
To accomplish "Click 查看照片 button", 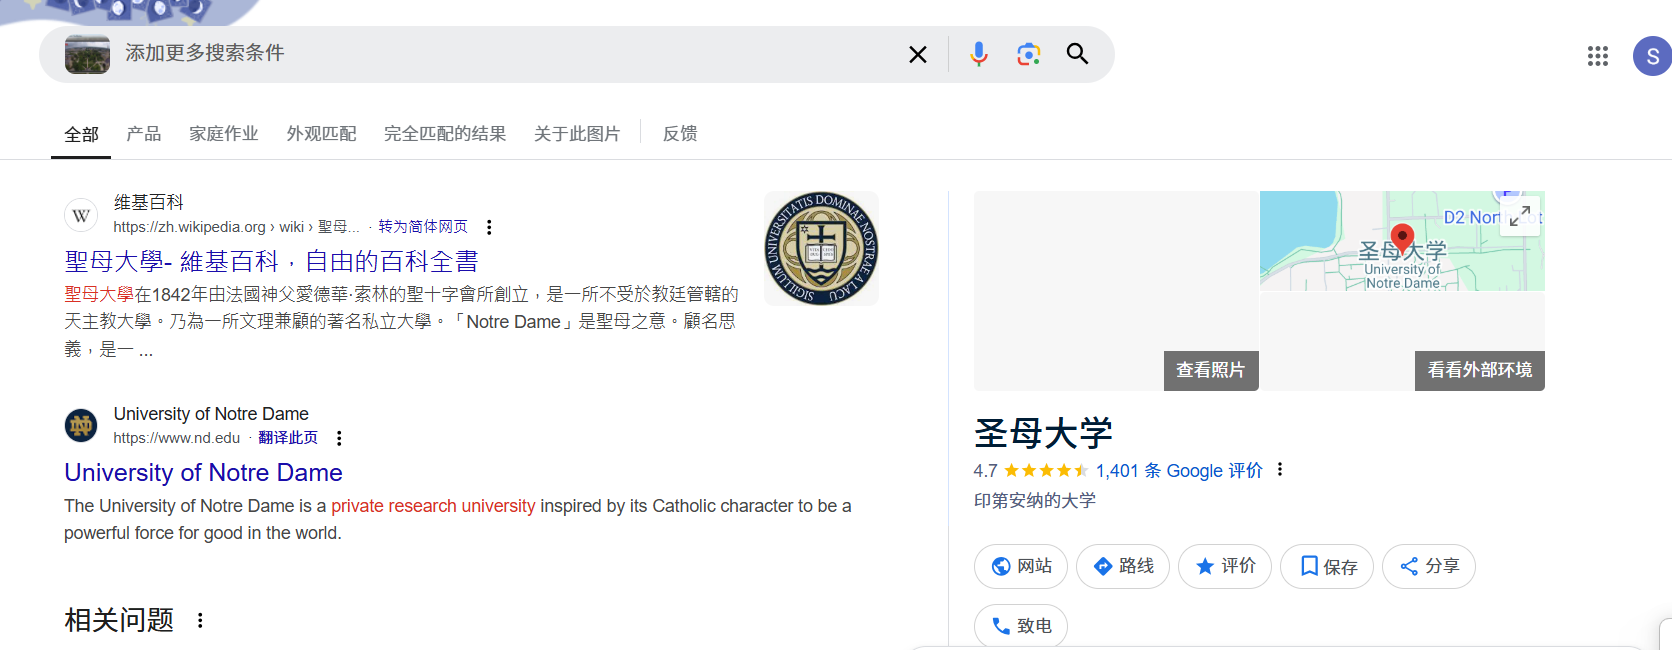I will 1211,370.
